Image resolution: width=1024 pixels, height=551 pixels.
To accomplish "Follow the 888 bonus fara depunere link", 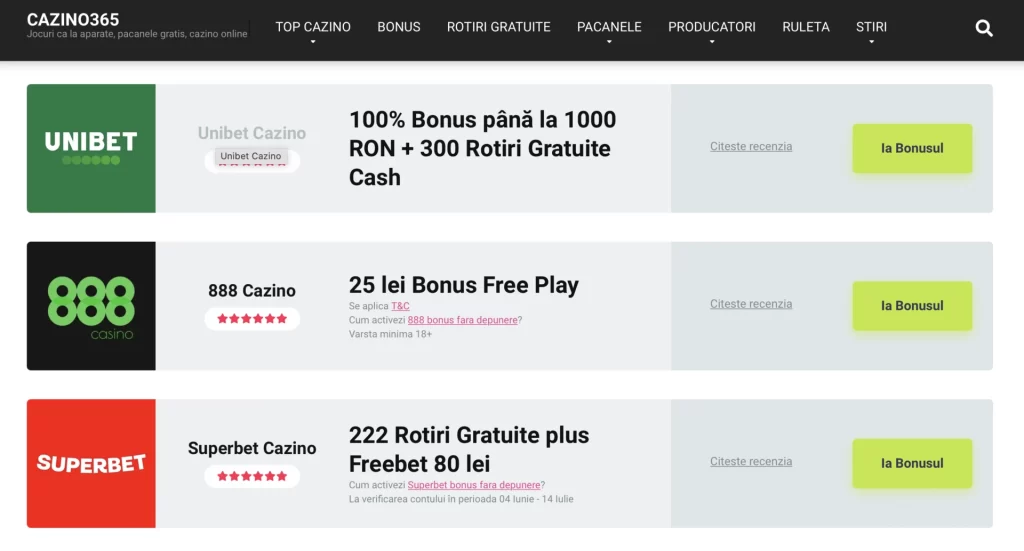I will [462, 320].
